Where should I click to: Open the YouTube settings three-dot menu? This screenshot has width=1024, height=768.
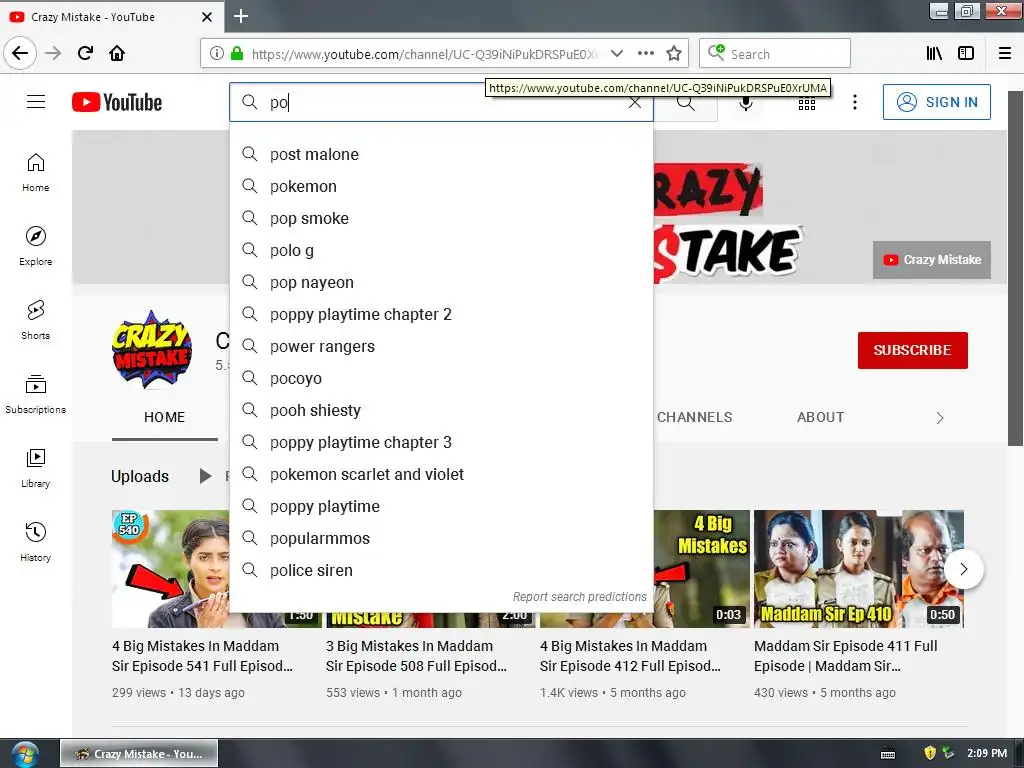pos(855,102)
